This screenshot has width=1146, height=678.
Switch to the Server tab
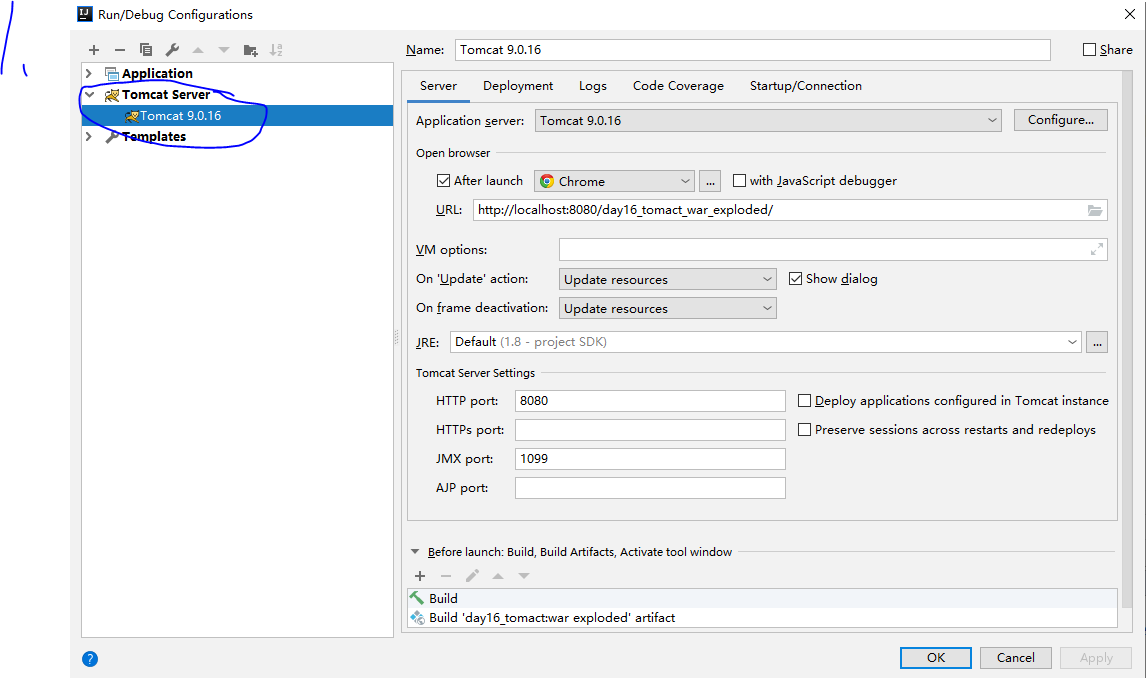pos(439,85)
